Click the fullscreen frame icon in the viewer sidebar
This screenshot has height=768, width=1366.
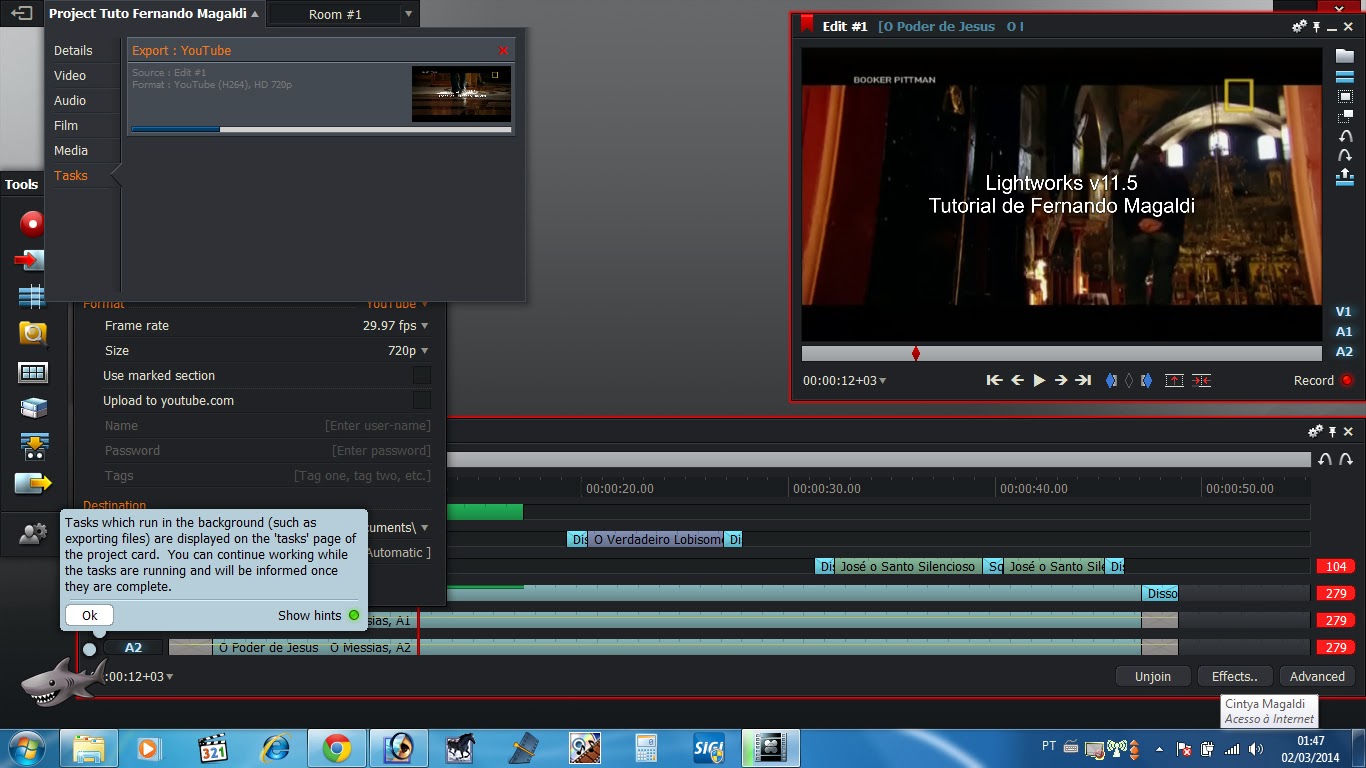click(x=1345, y=97)
